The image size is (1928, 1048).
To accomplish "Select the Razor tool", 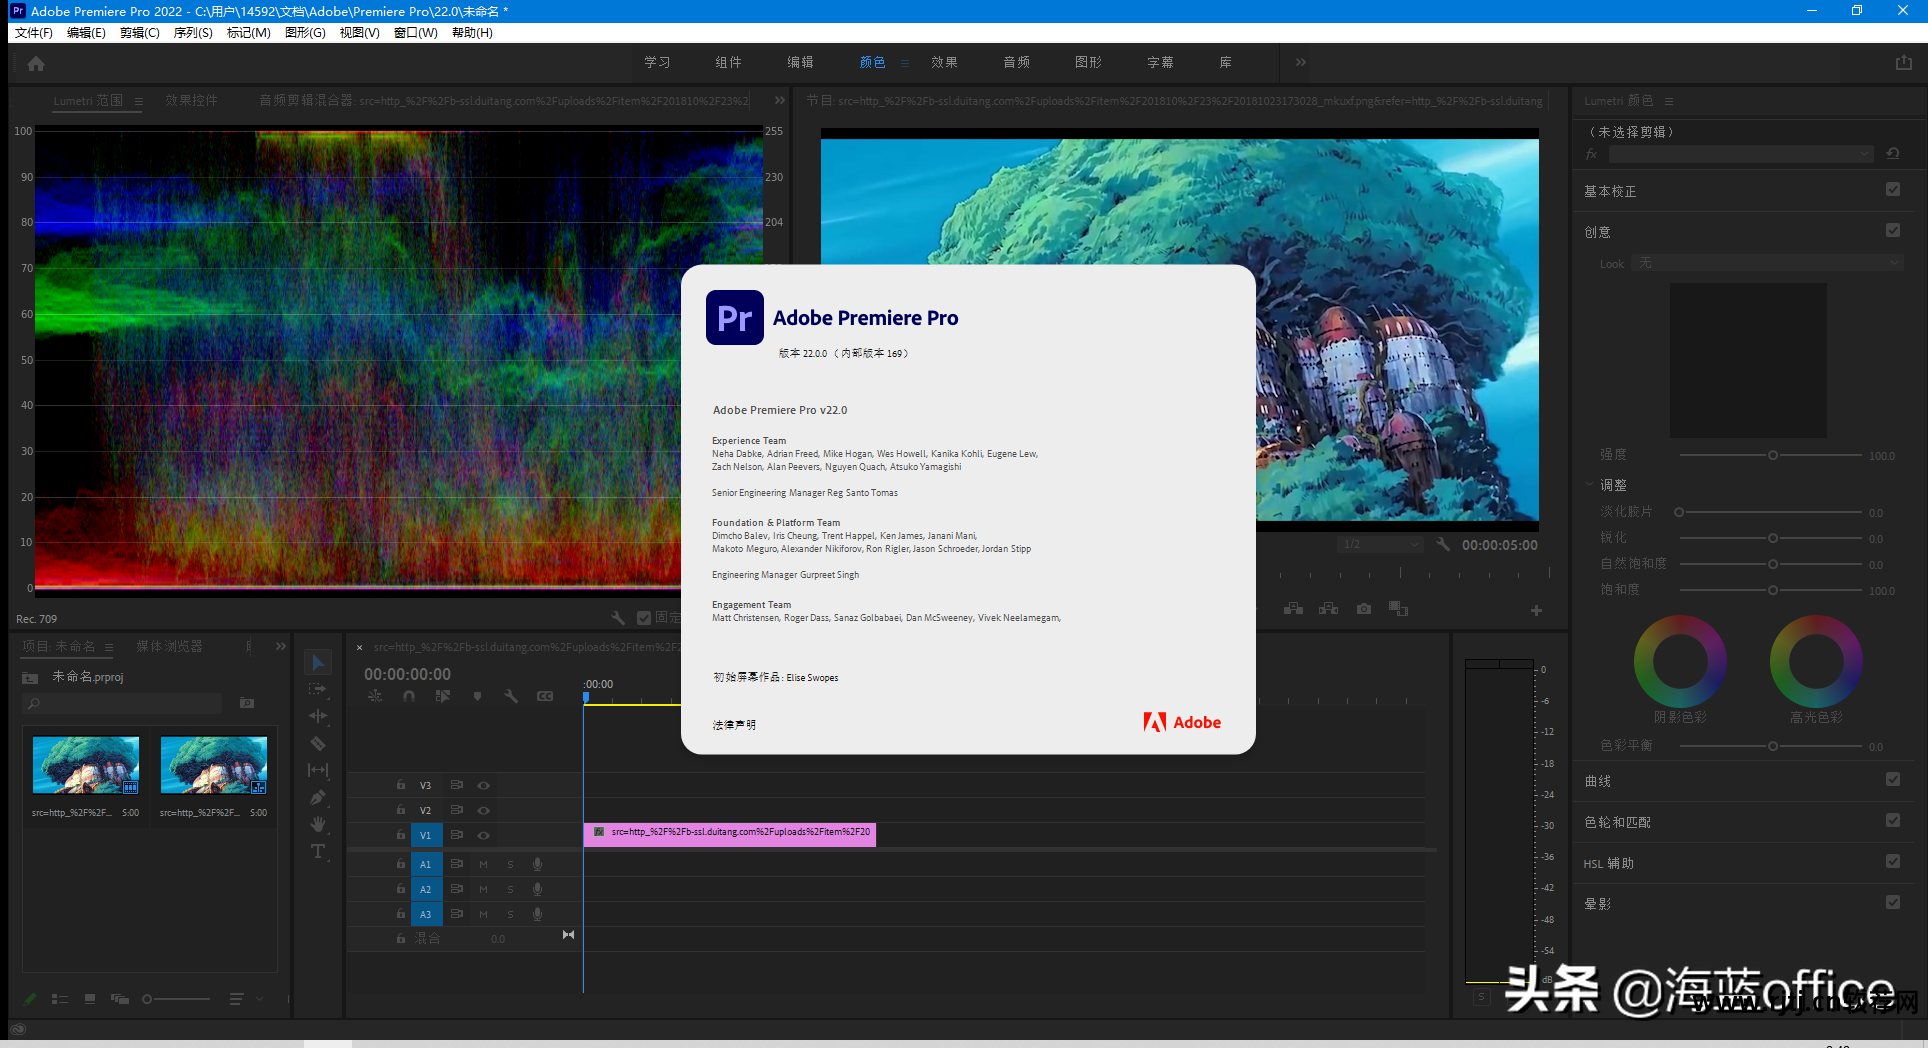I will pos(318,743).
